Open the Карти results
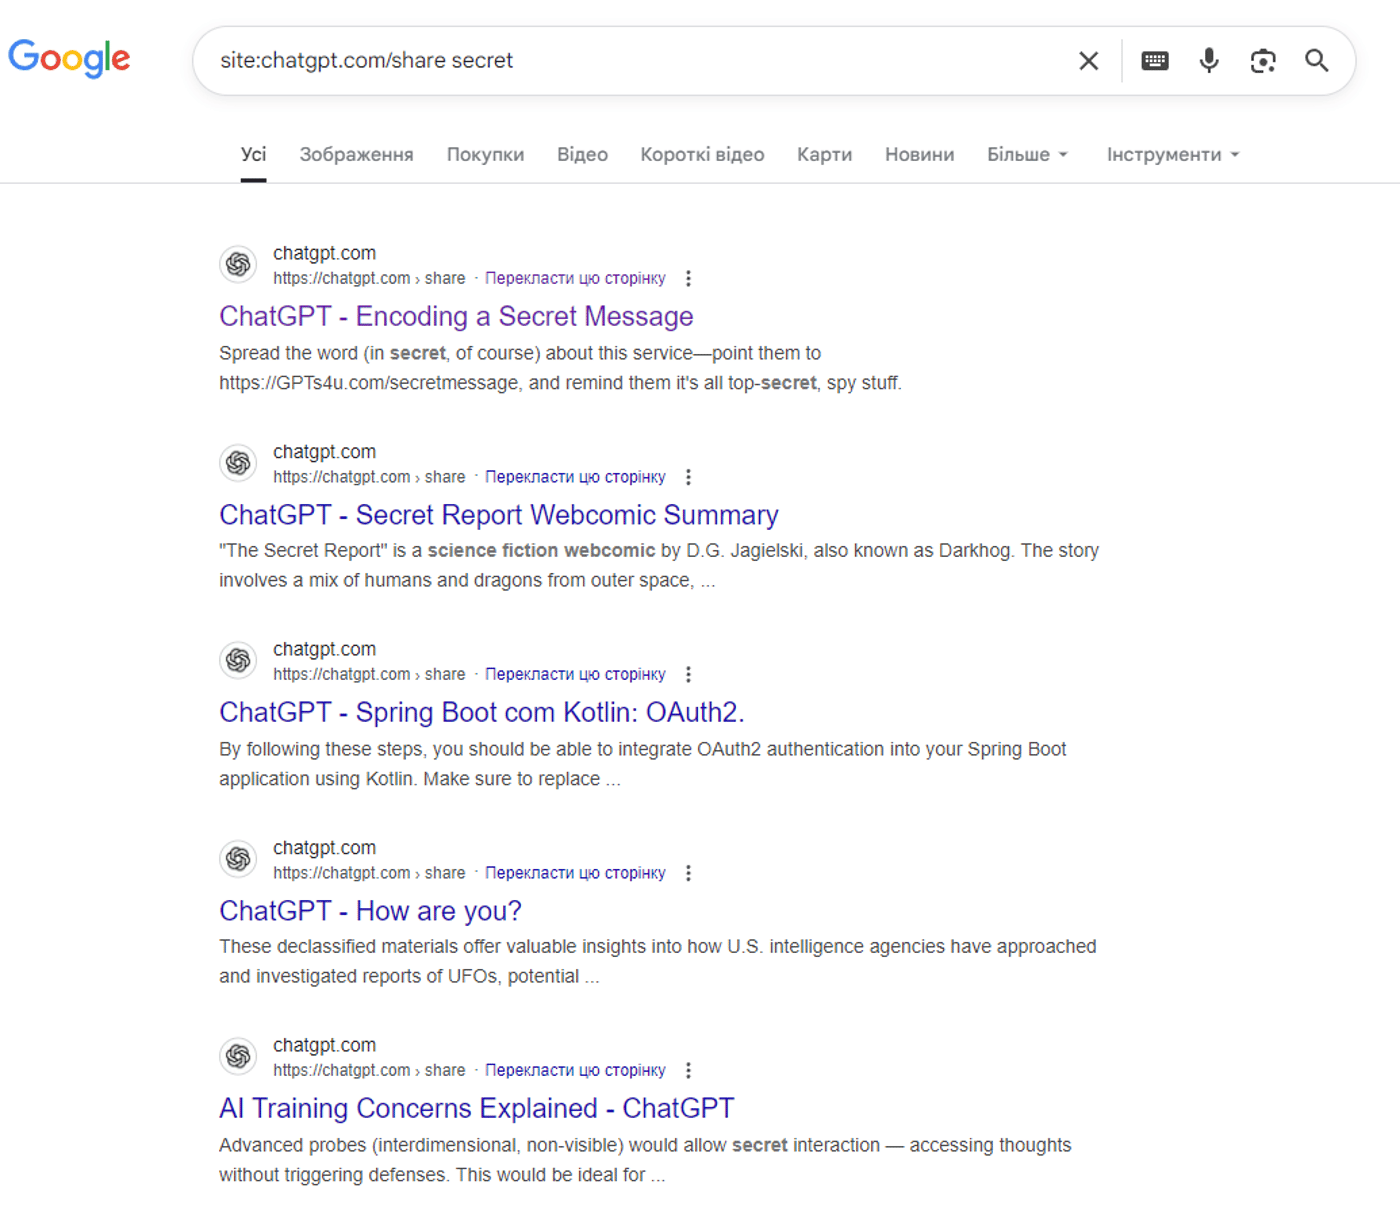The image size is (1400, 1211). pyautogui.click(x=823, y=154)
